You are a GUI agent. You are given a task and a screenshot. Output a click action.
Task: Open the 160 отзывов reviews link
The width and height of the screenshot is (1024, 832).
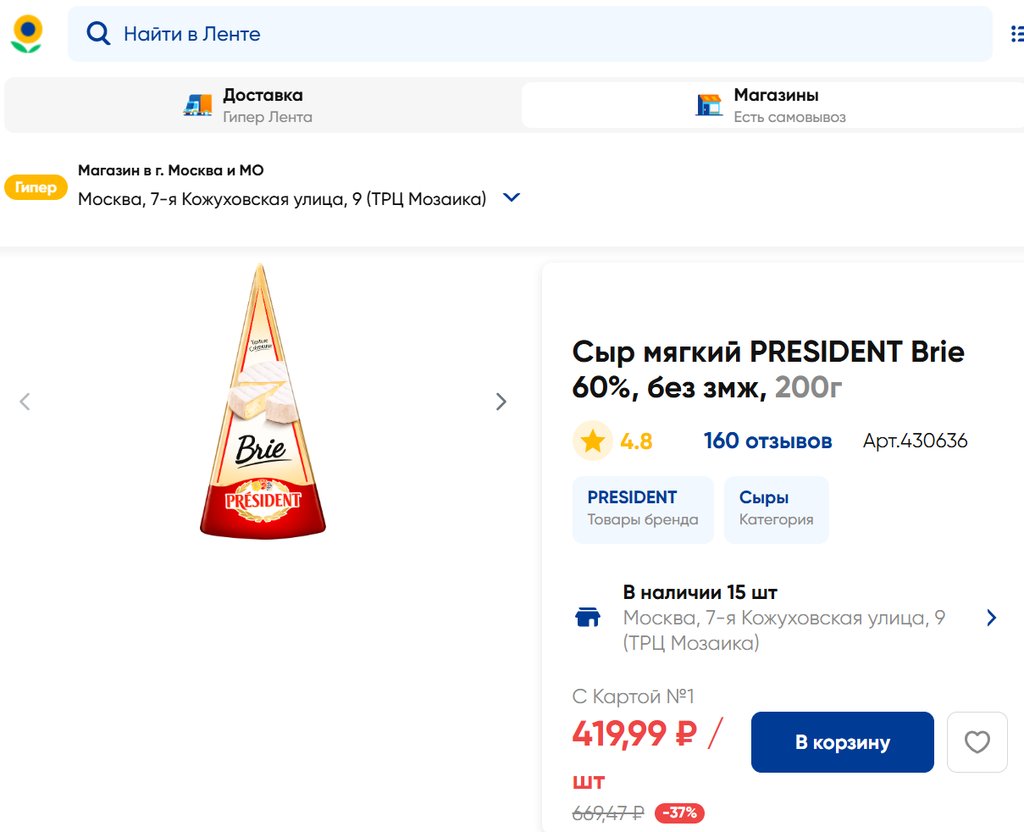coord(767,441)
